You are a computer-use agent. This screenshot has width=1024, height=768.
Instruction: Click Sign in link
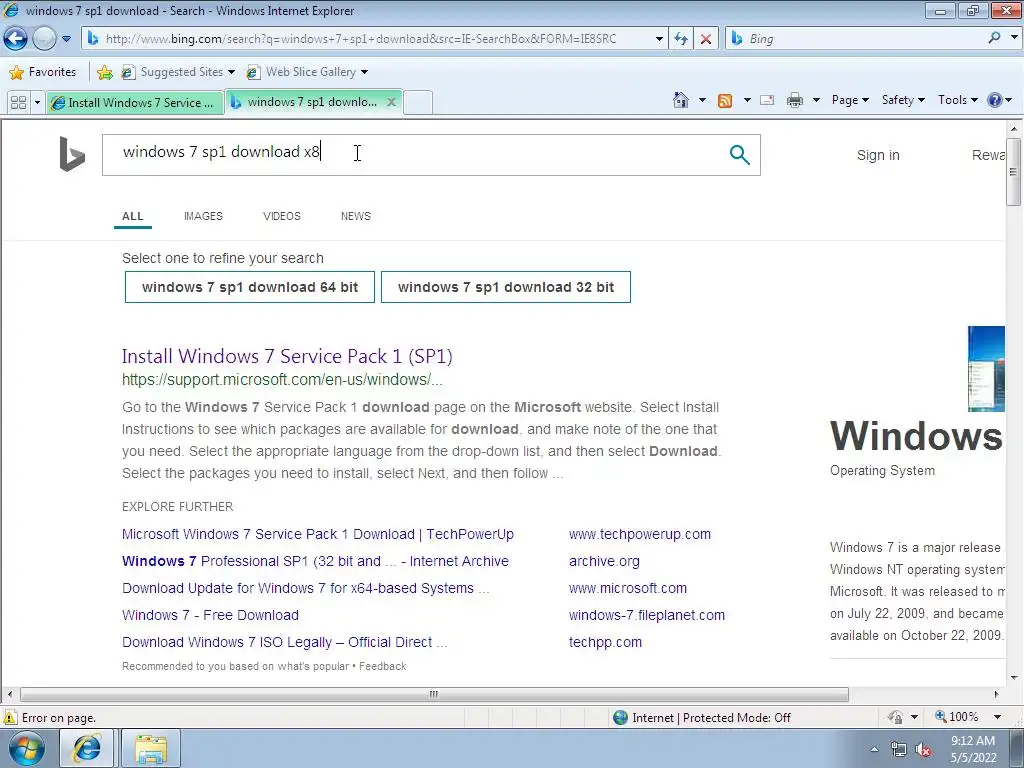[x=878, y=155]
